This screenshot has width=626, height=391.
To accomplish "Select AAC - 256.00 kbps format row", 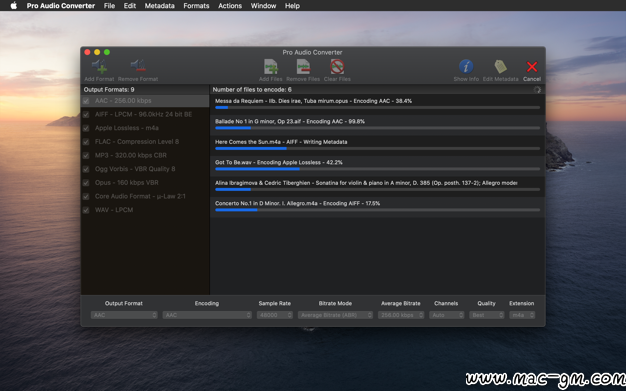I will coord(145,101).
